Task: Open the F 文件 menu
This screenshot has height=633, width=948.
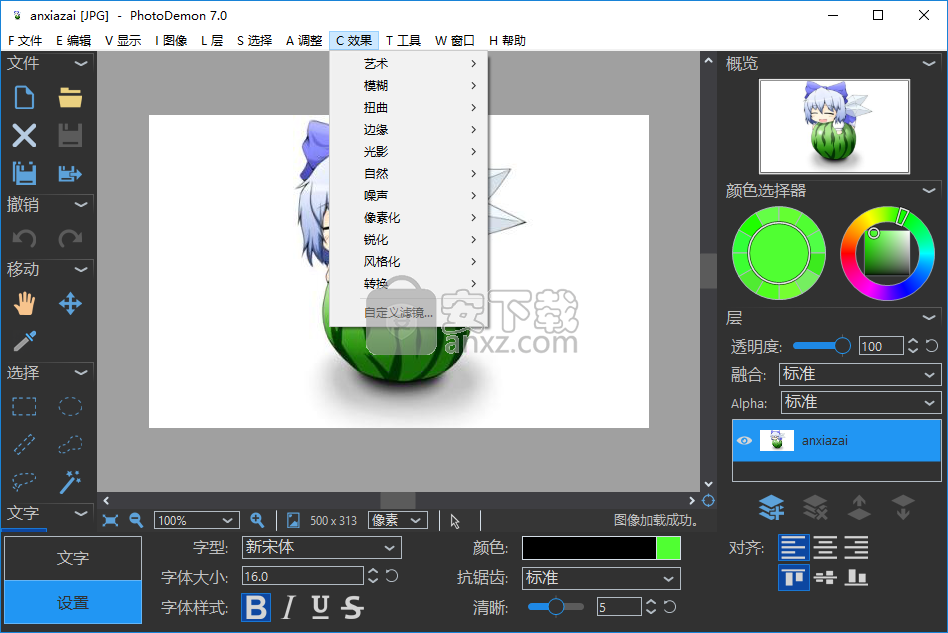Action: coord(25,41)
